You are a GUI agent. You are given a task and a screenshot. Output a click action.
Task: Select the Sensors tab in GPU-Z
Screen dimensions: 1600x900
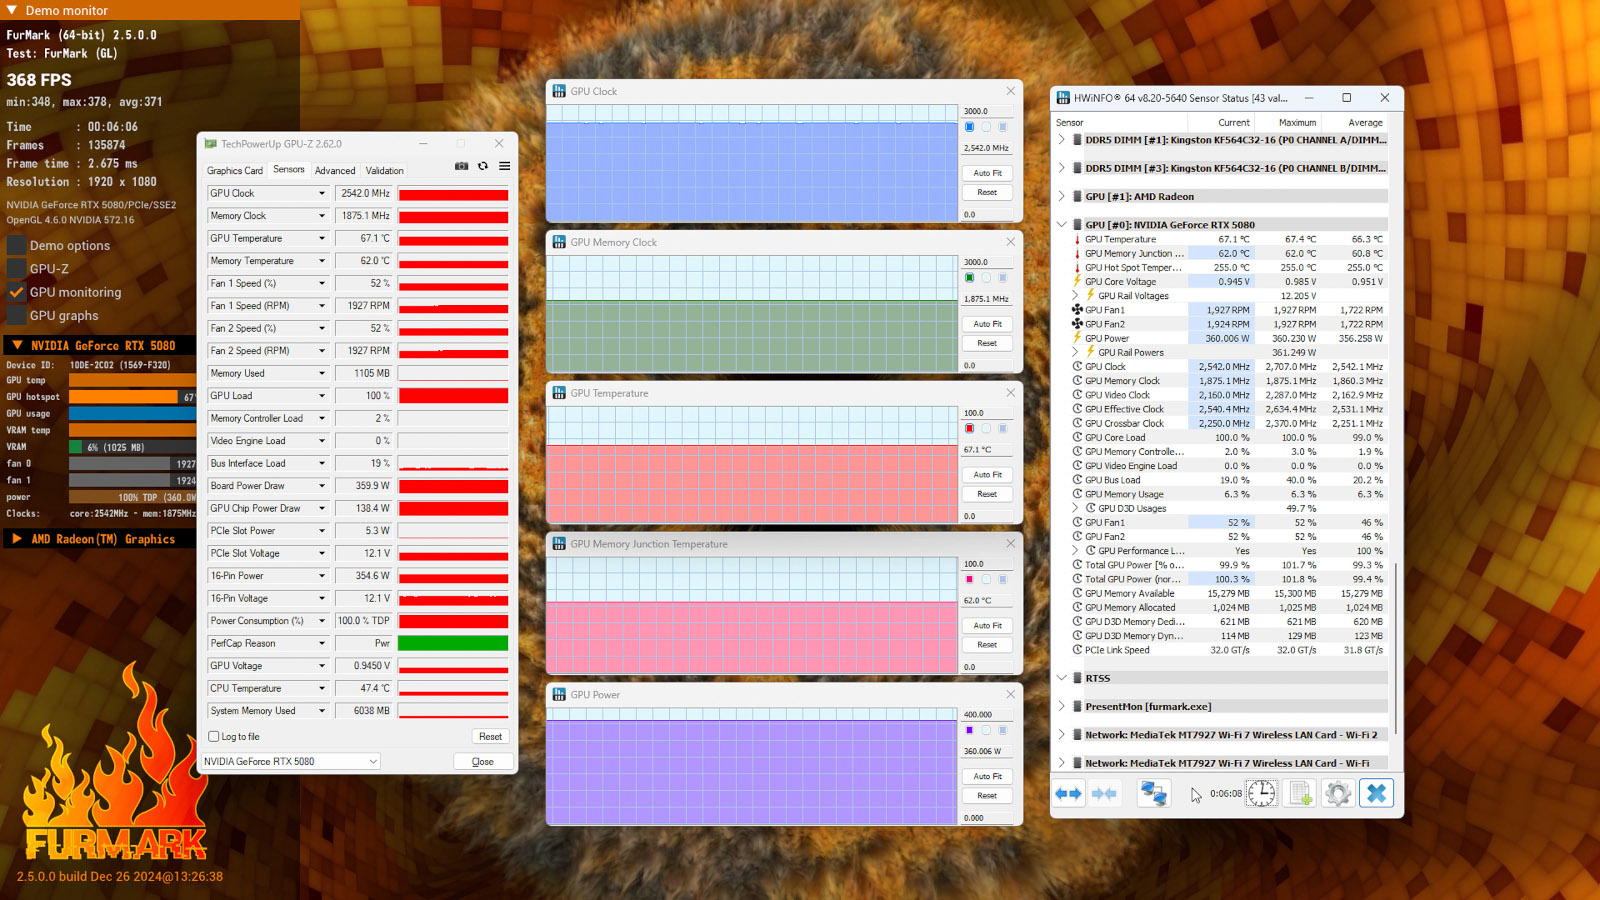click(x=289, y=170)
